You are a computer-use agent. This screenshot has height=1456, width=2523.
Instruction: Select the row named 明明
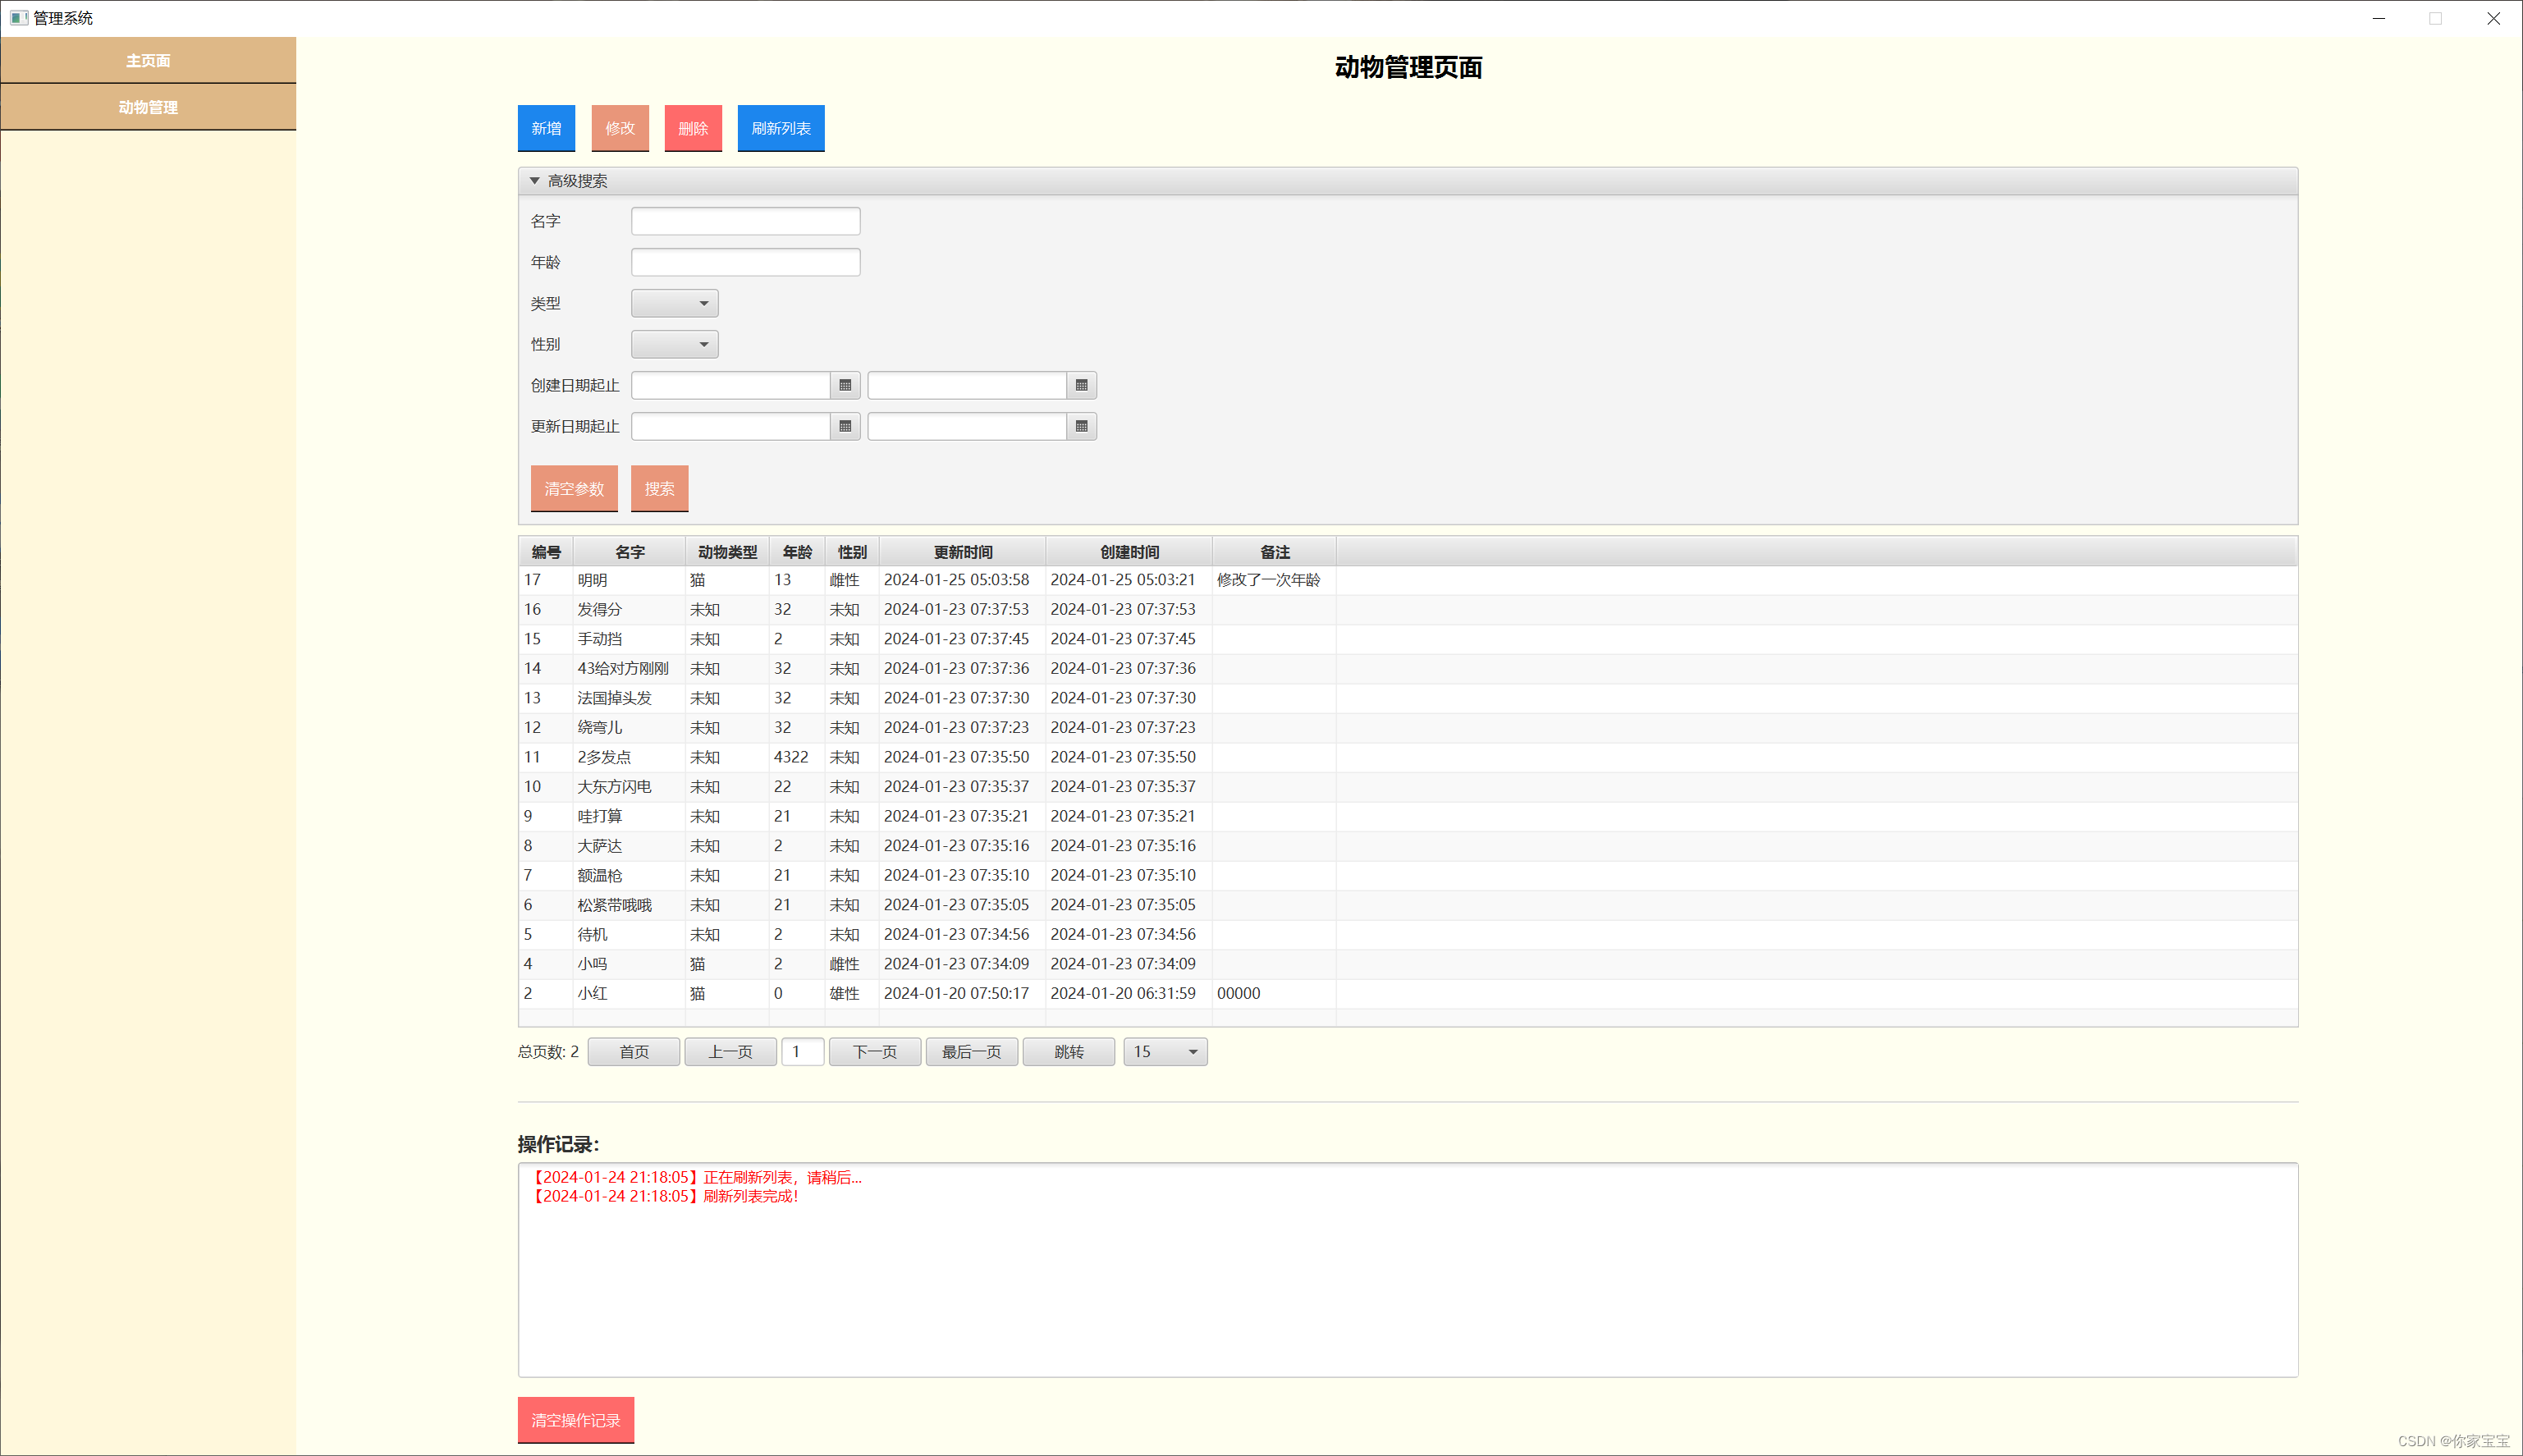click(x=1408, y=580)
